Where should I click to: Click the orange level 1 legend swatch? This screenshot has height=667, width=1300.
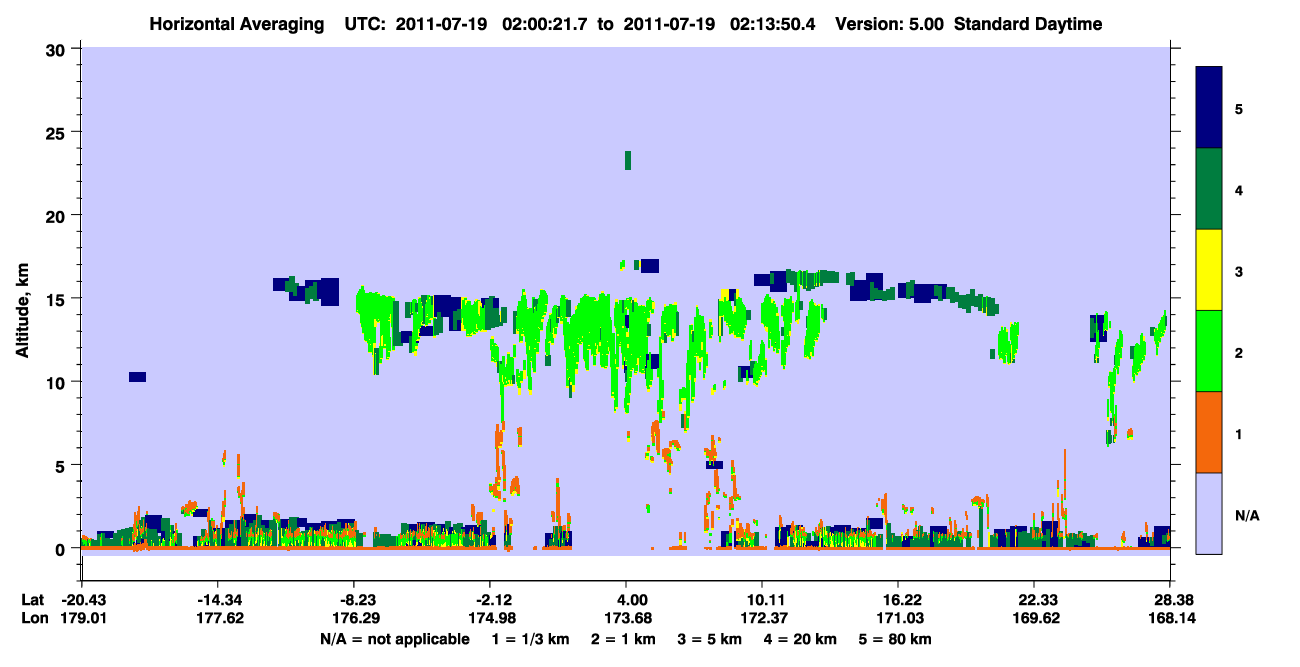pos(1210,432)
